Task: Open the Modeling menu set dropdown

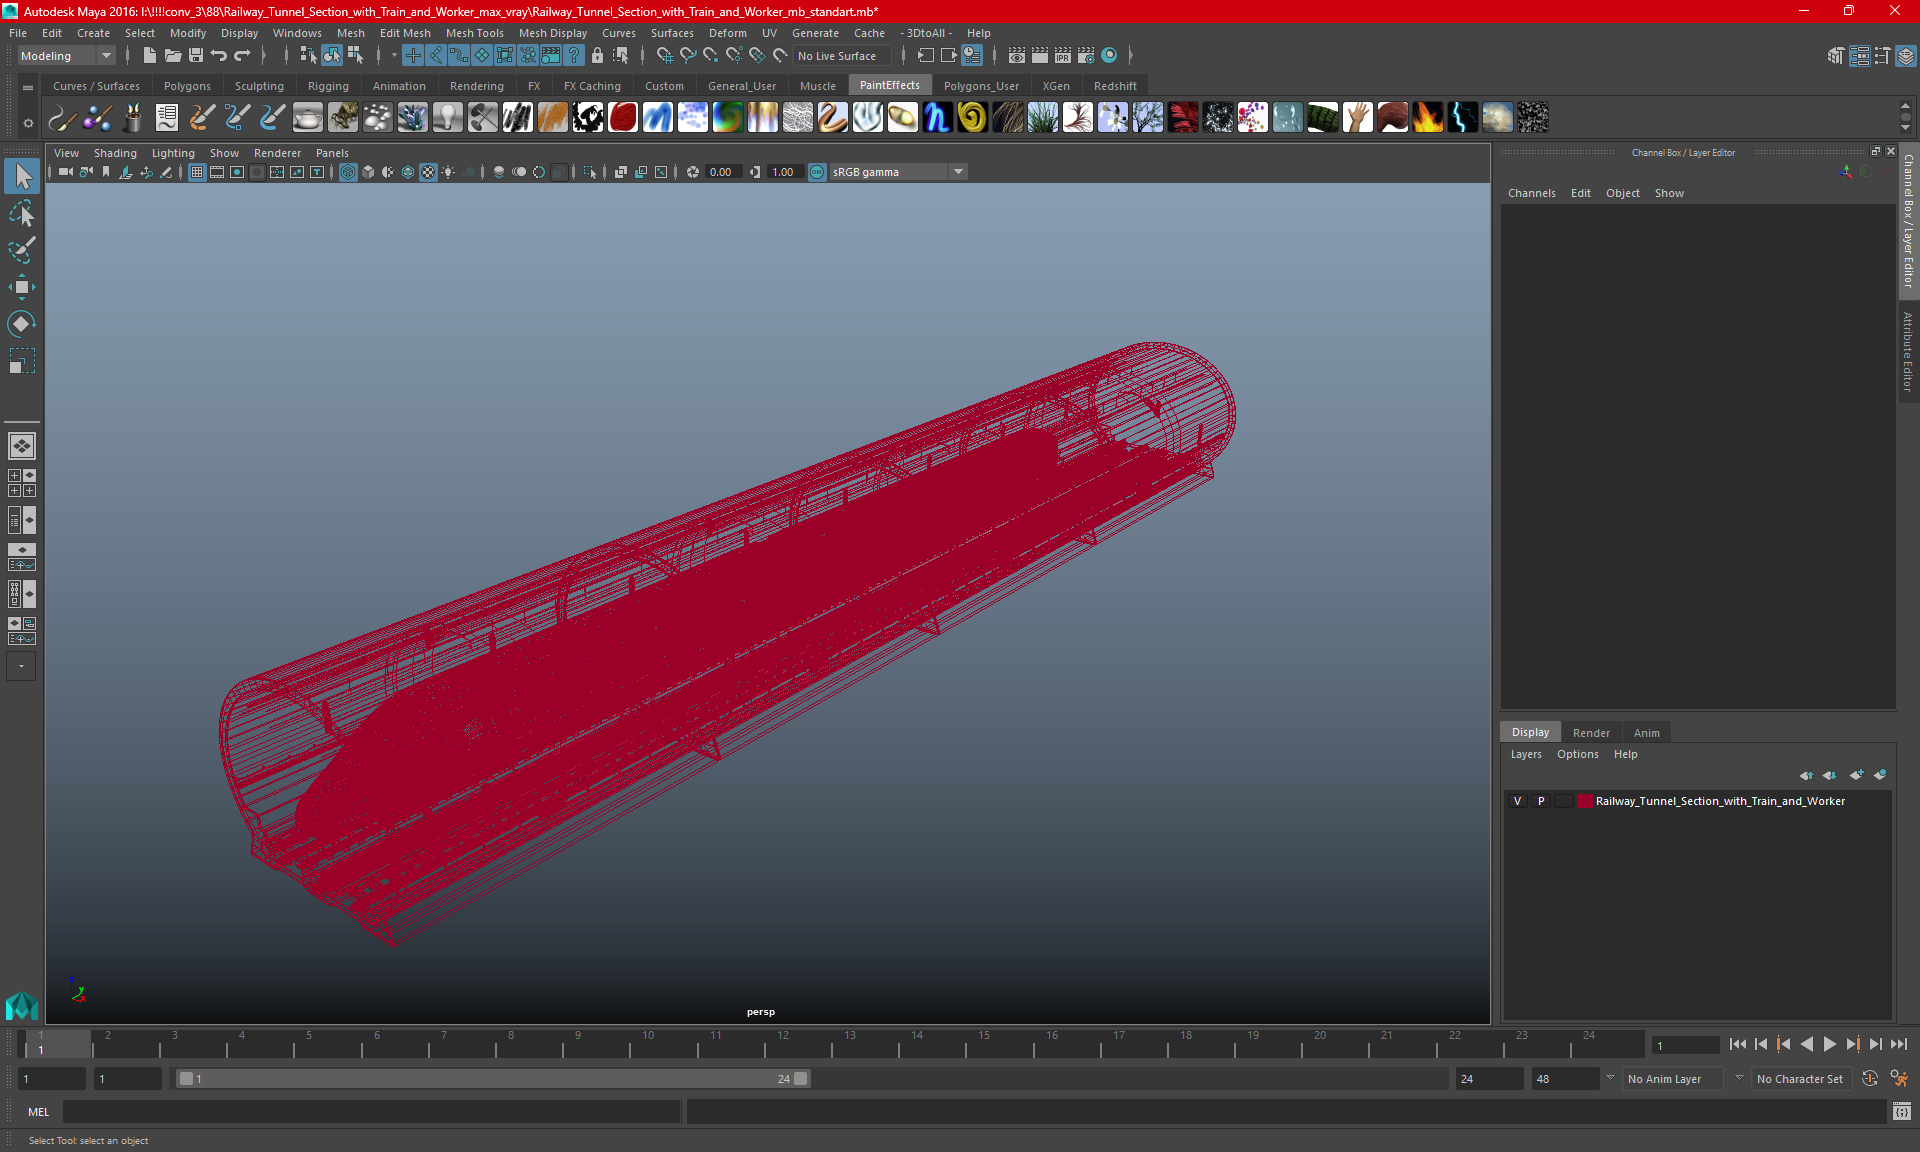Action: point(66,56)
